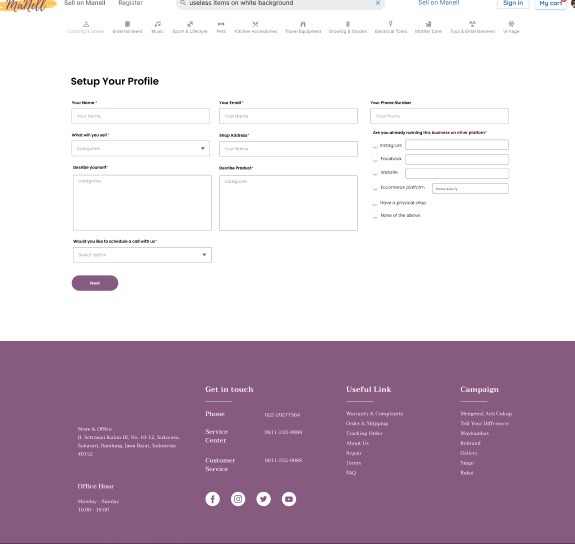Screen dimensions: 575x544
Task: Focus the Shop Address field
Action: (288, 149)
